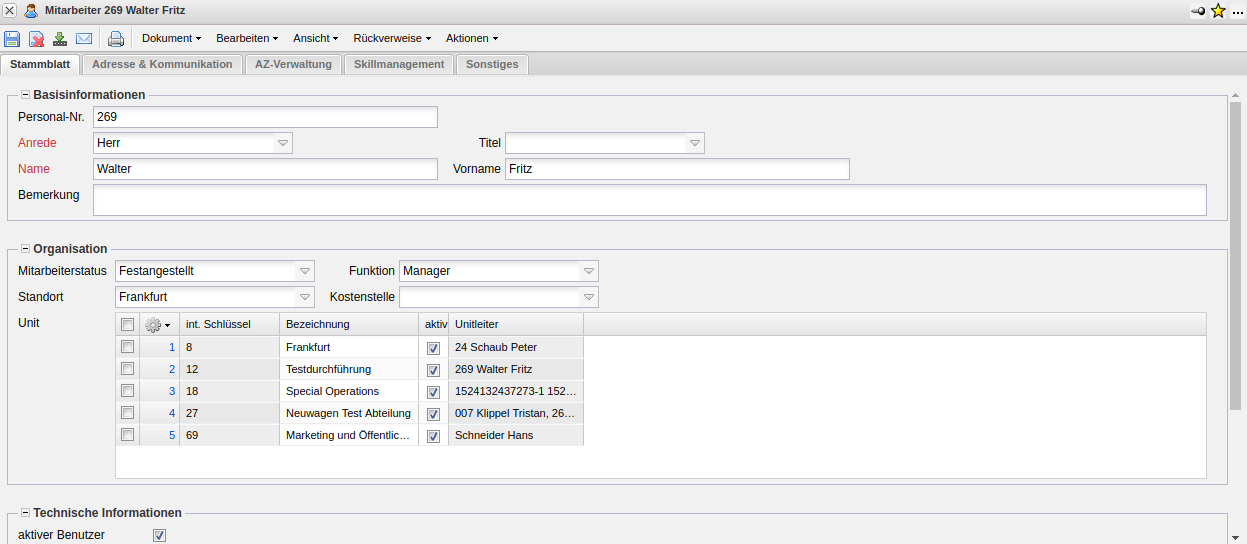
Task: Click the delete document icon with red X
Action: (x=36, y=39)
